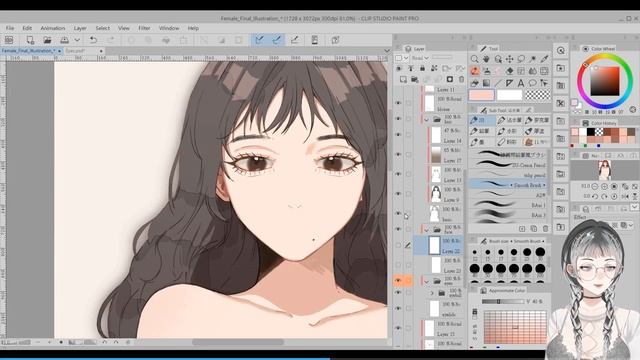
Task: Choose the inky pencil sub tool
Action: click(507, 175)
